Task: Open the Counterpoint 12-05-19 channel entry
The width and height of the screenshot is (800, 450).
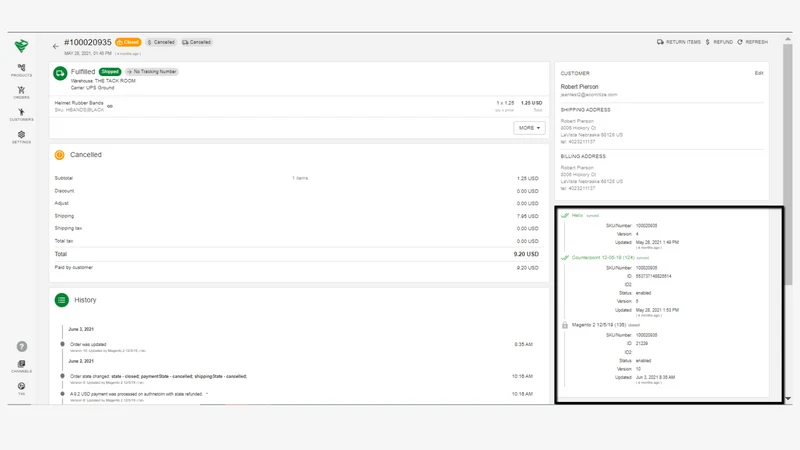Action: click(x=603, y=258)
